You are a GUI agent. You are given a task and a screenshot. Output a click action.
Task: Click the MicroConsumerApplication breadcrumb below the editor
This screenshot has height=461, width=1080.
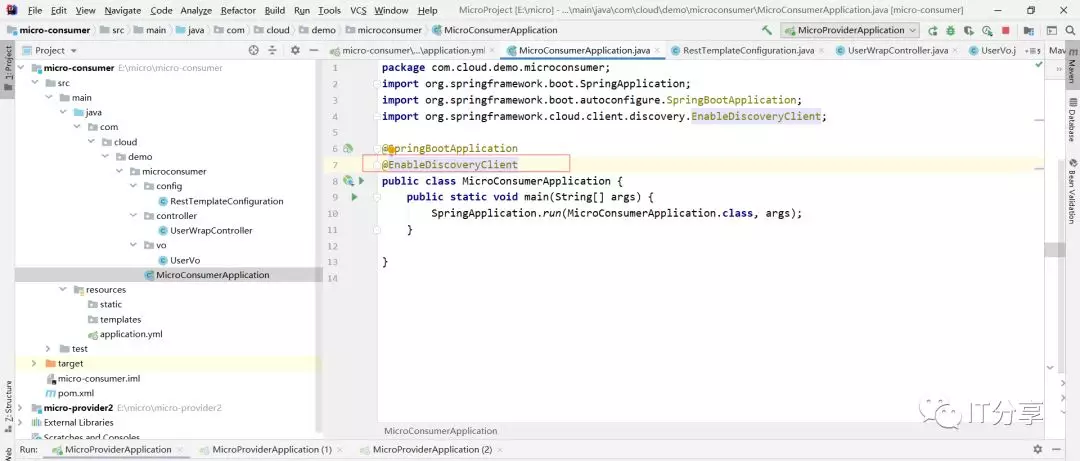[441, 431]
